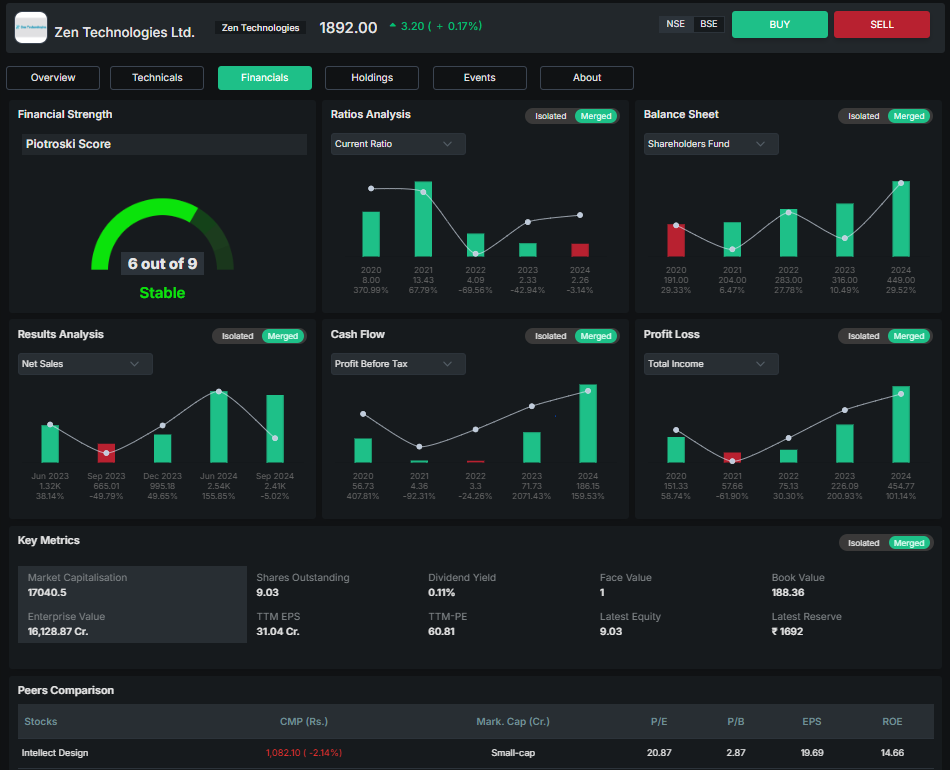Select Isolated in Profit Loss panel

coord(863,336)
